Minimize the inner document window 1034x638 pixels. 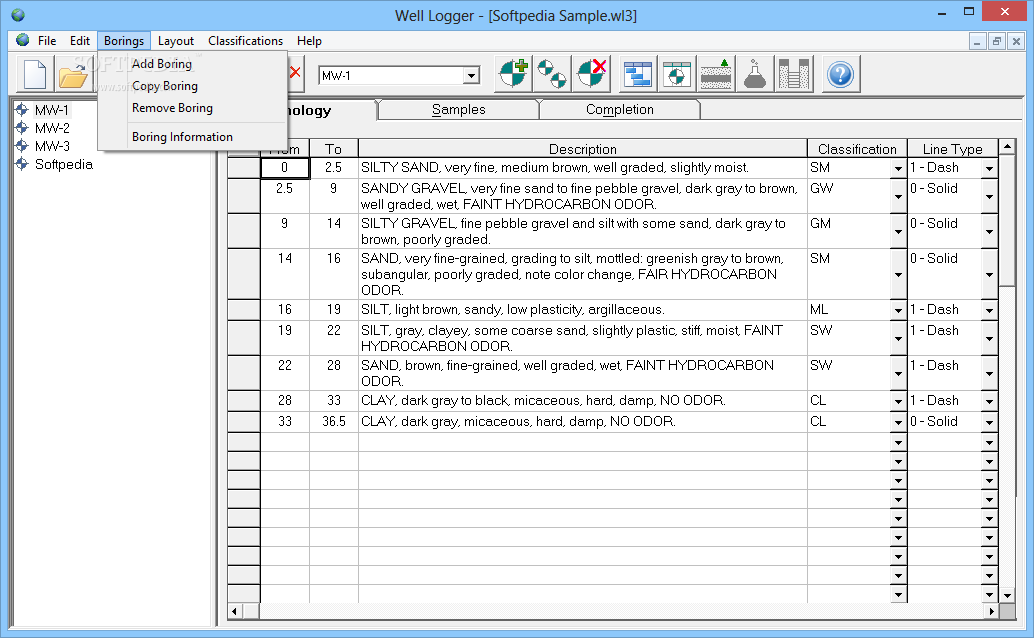pyautogui.click(x=977, y=41)
